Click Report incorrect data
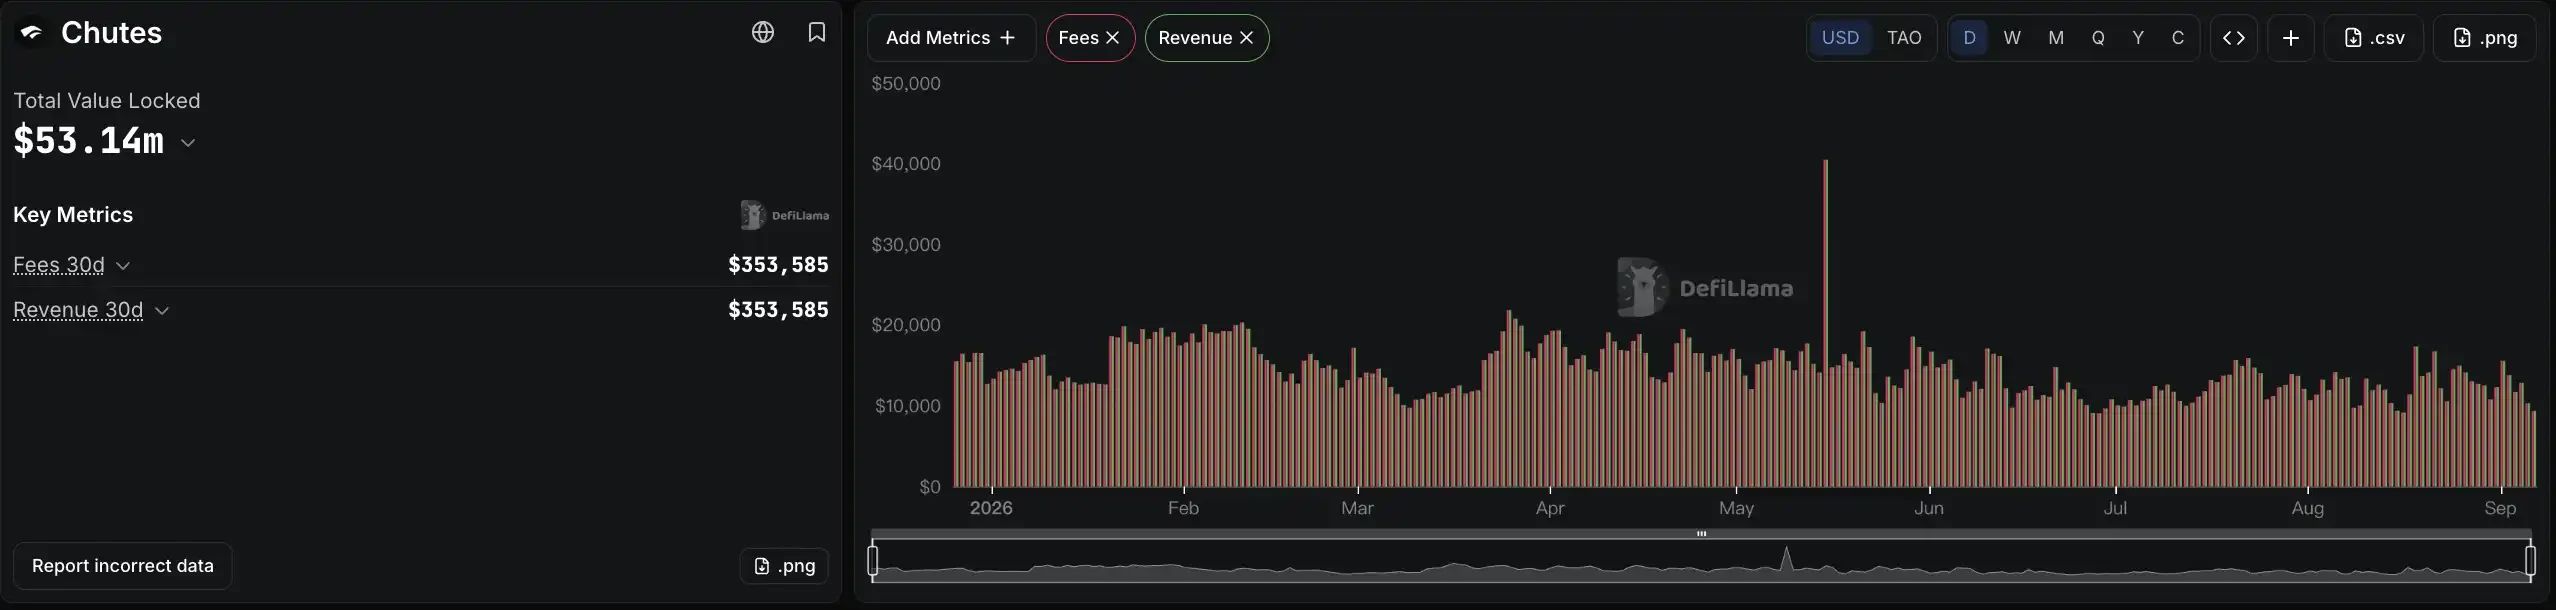Screen dimensions: 2556x610 [123, 566]
